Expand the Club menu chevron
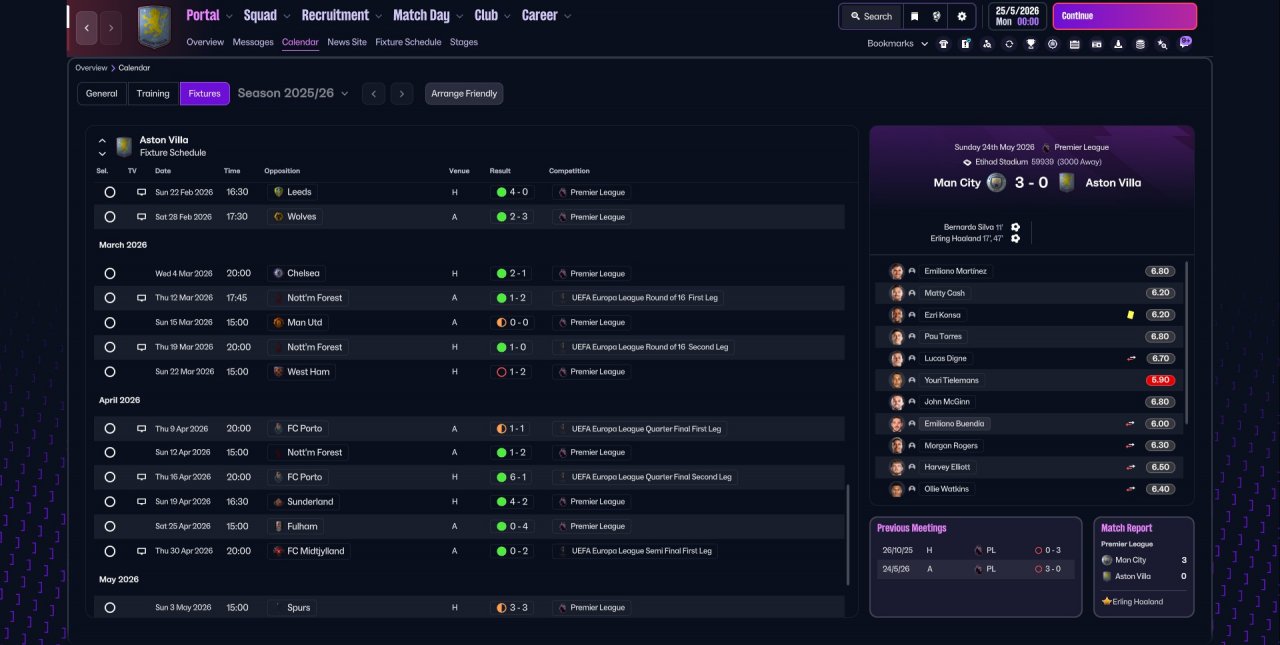Image resolution: width=1280 pixels, height=645 pixels. coord(507,16)
